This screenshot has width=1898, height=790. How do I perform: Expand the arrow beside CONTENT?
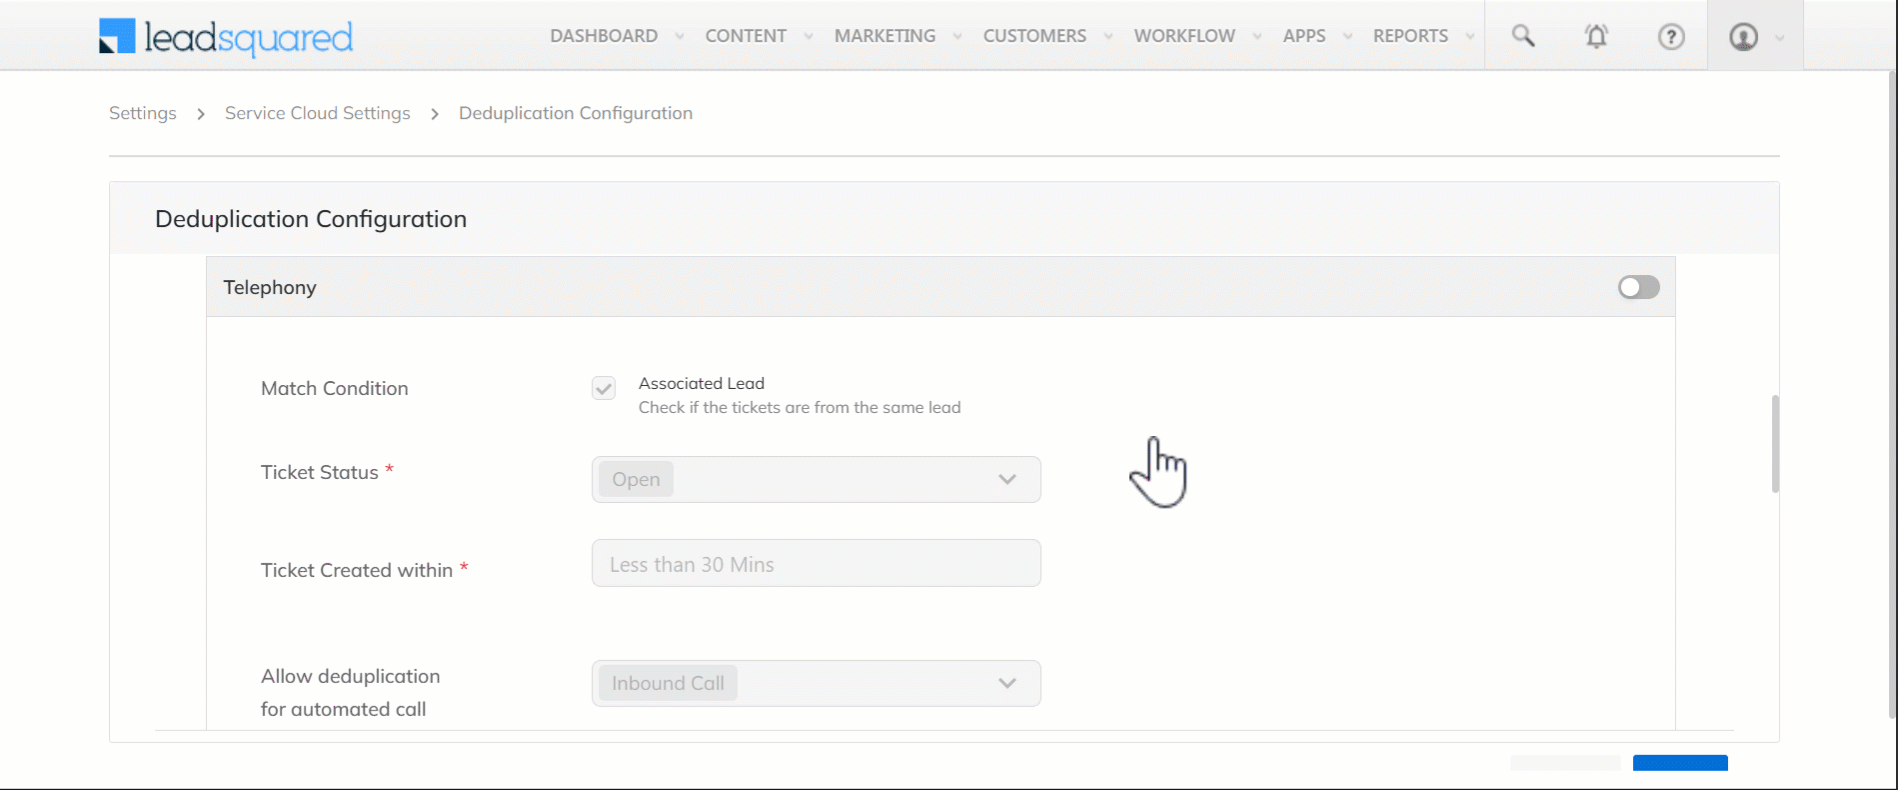808,36
